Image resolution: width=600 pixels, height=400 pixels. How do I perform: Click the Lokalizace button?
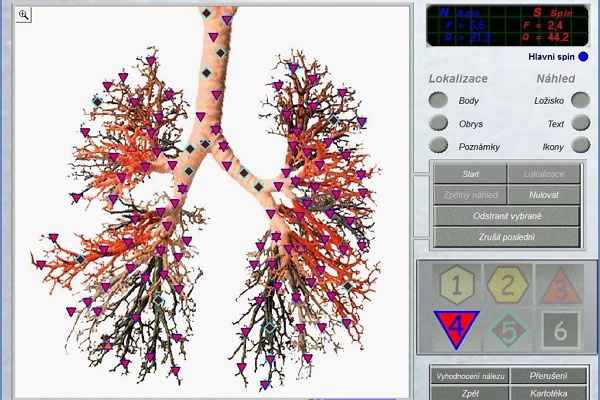544,174
